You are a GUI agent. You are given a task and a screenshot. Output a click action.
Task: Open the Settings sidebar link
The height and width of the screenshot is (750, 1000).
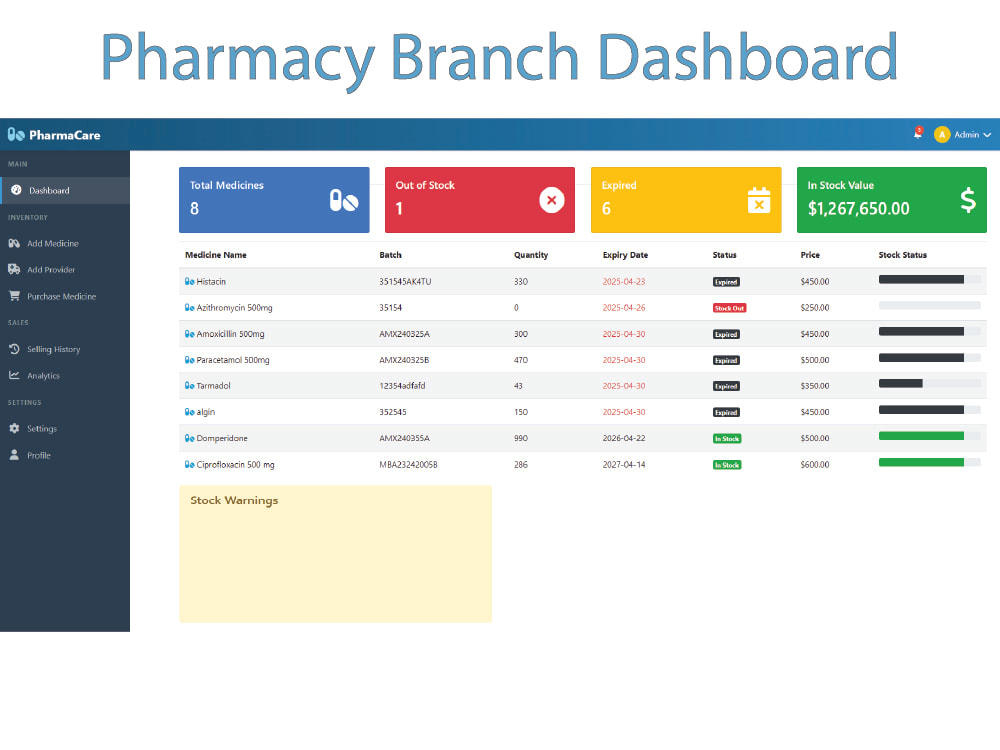[65, 429]
